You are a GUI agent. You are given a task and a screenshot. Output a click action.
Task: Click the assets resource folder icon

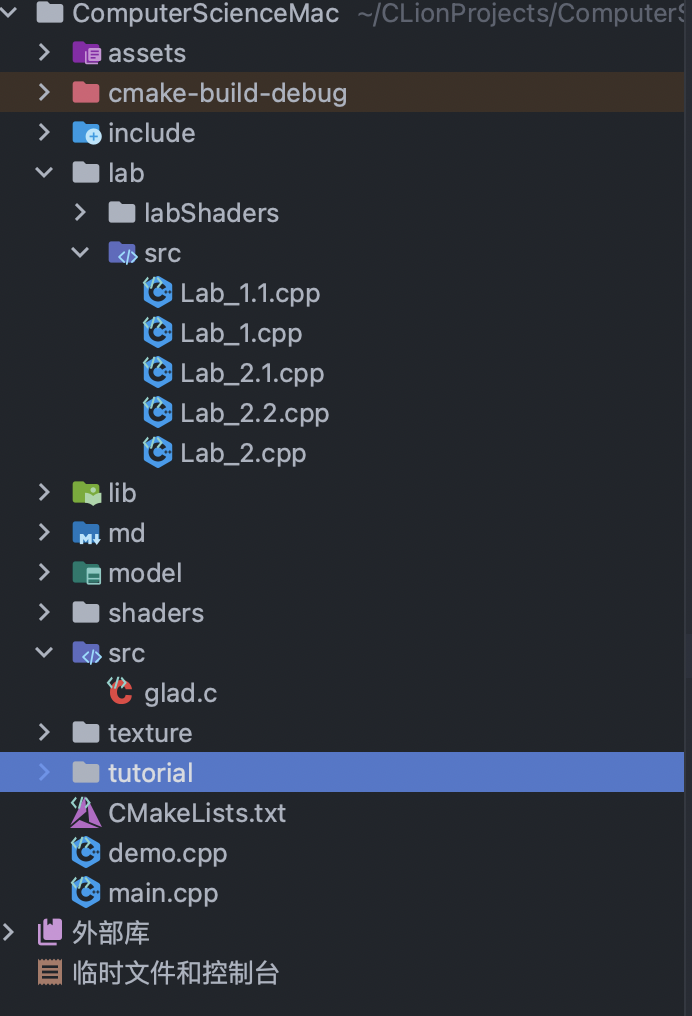point(86,53)
